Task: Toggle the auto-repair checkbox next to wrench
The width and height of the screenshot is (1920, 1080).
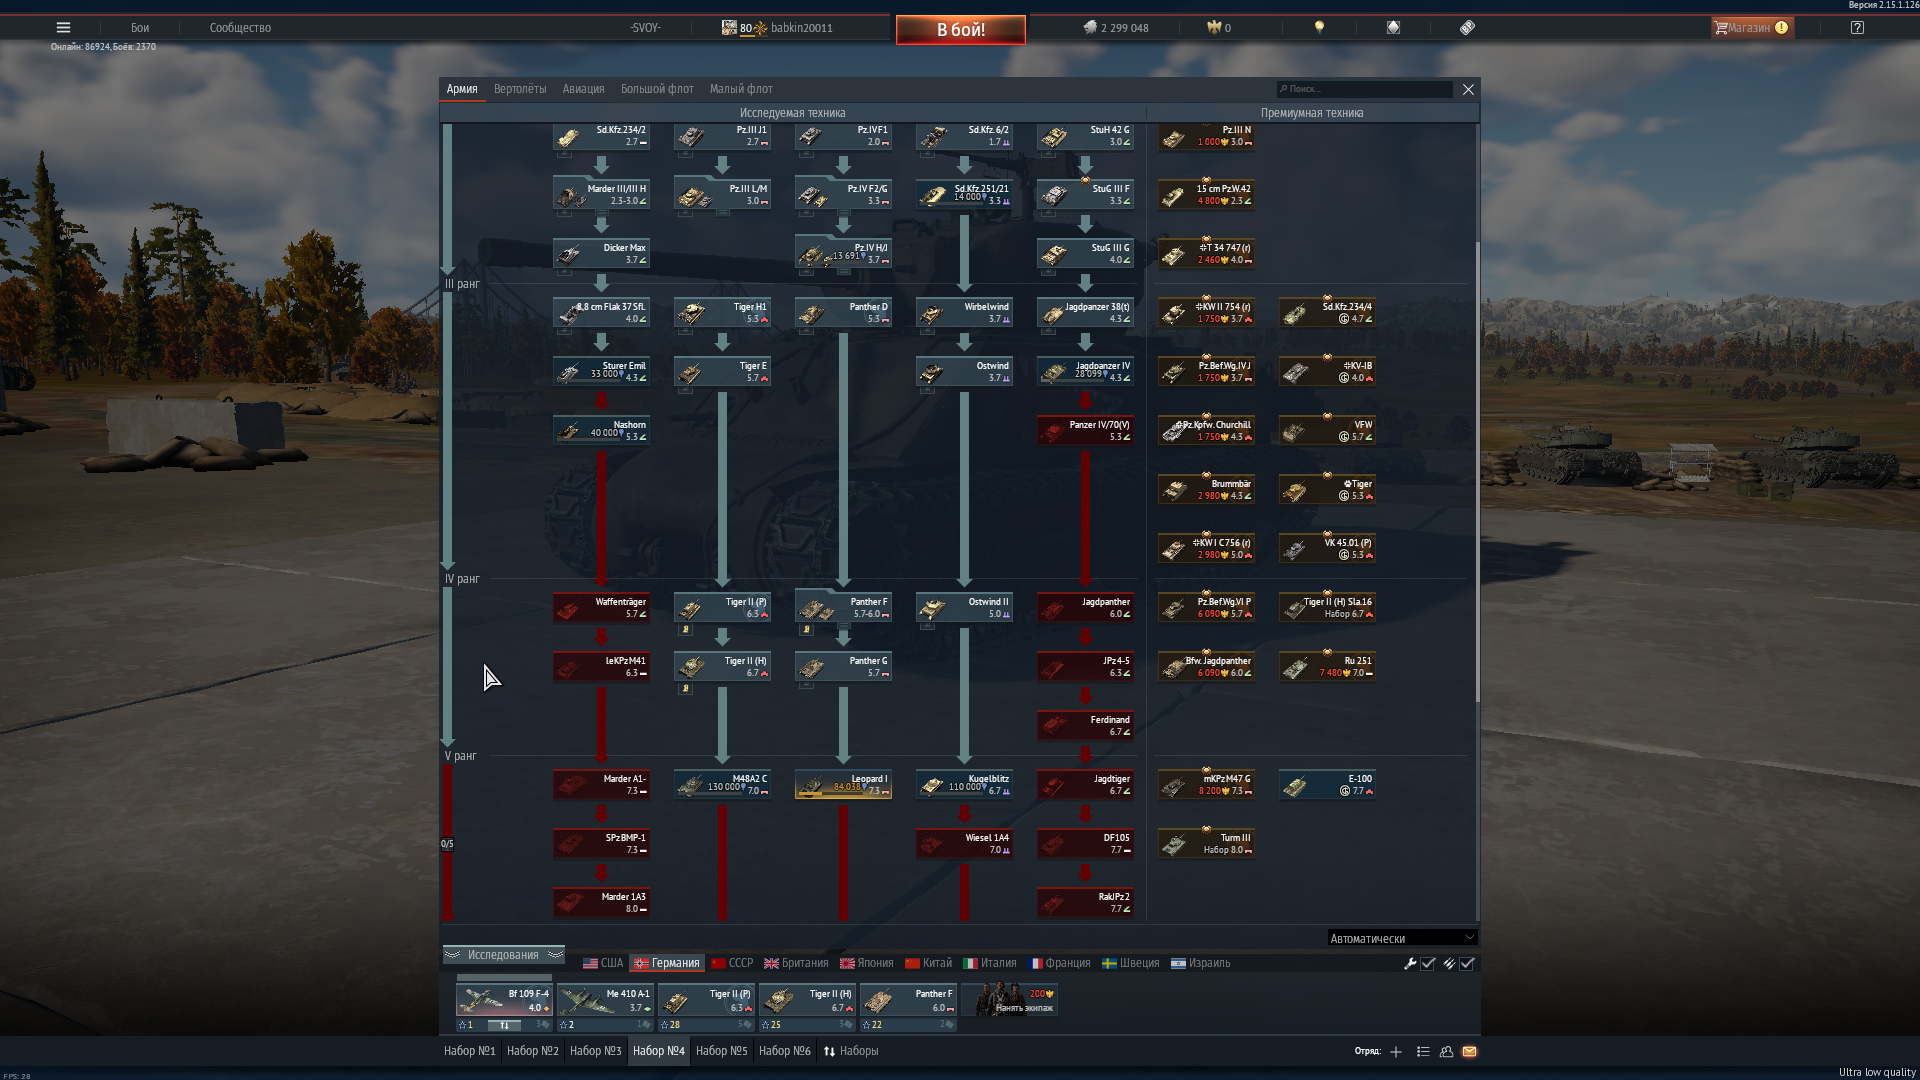Action: click(1428, 964)
